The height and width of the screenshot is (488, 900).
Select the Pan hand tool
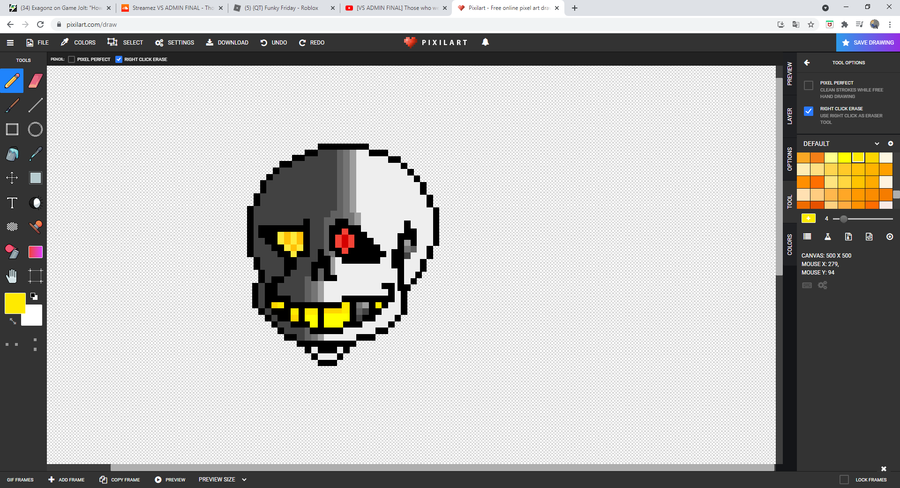pyautogui.click(x=11, y=276)
